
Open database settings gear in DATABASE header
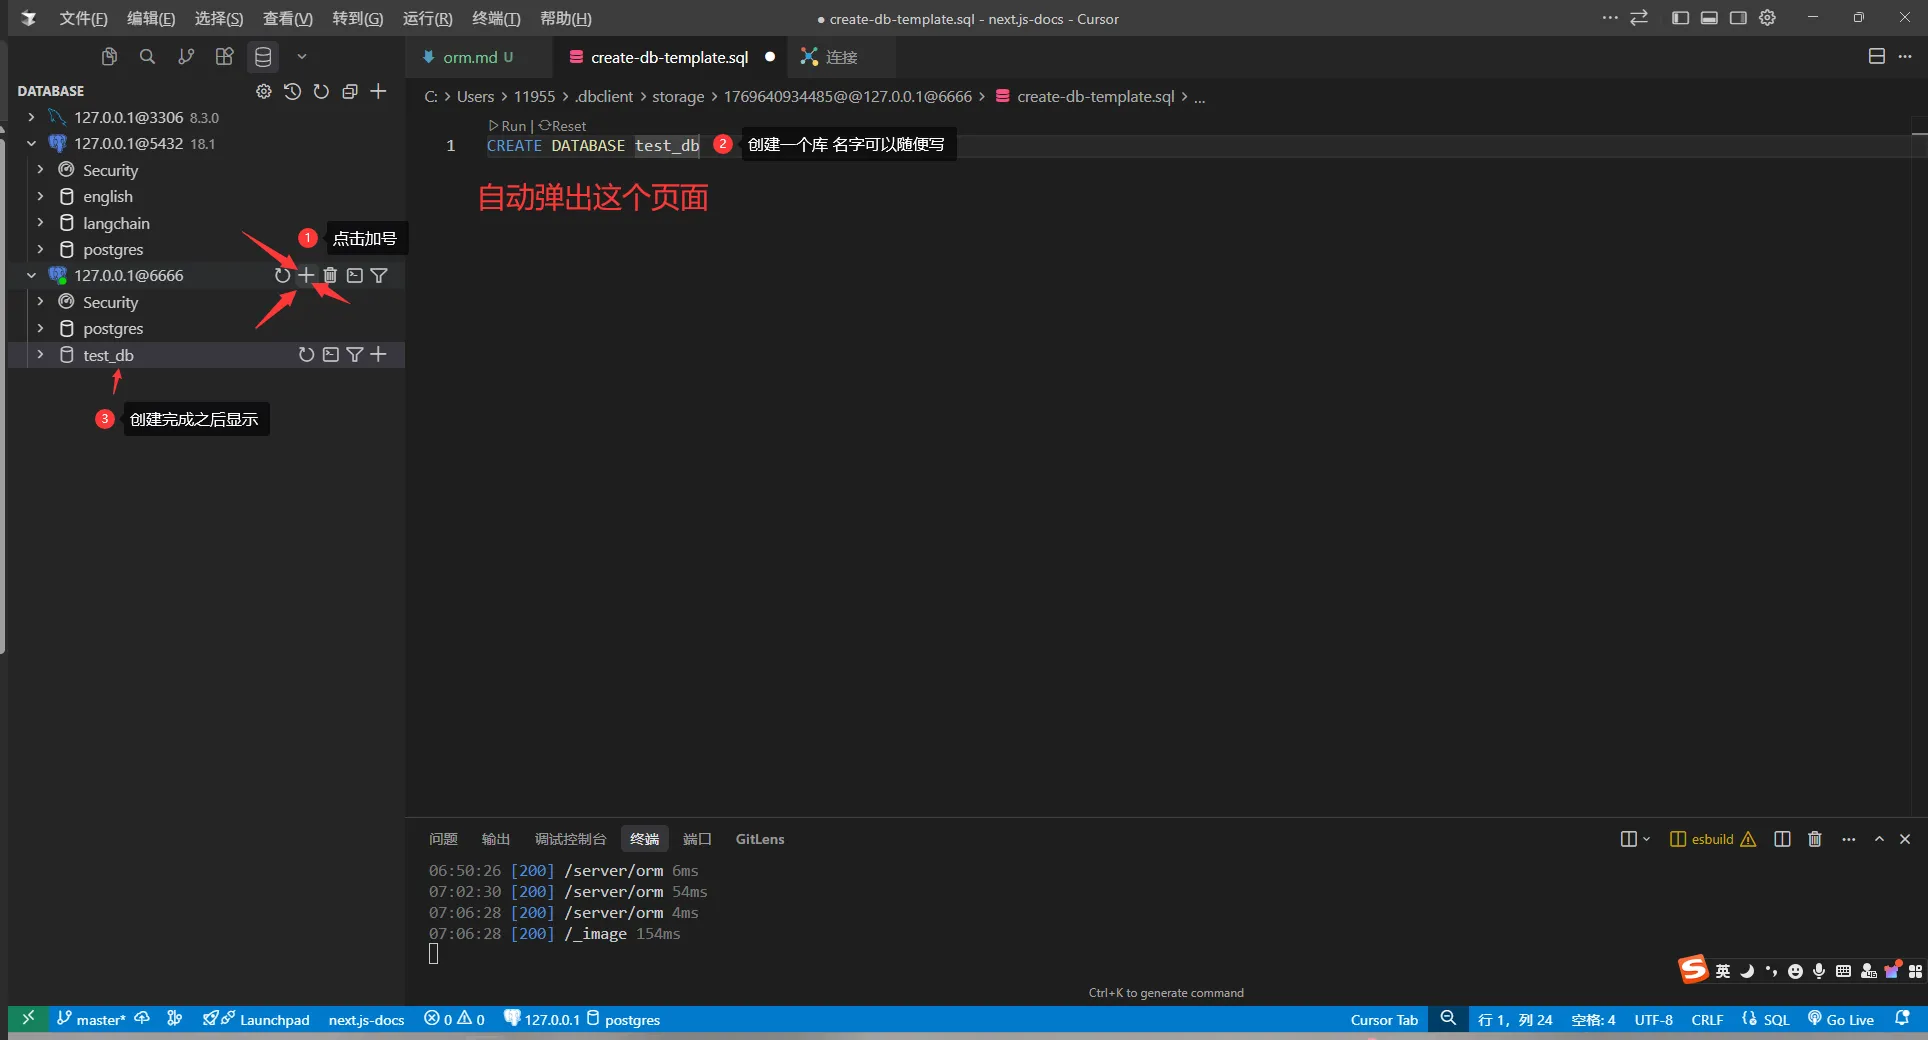click(x=263, y=91)
